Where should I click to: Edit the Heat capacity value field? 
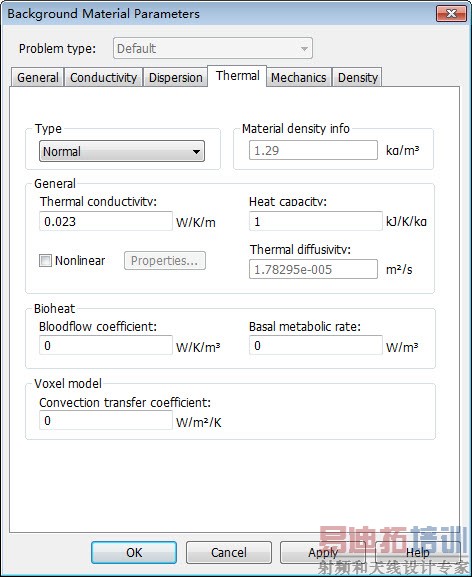tap(316, 221)
